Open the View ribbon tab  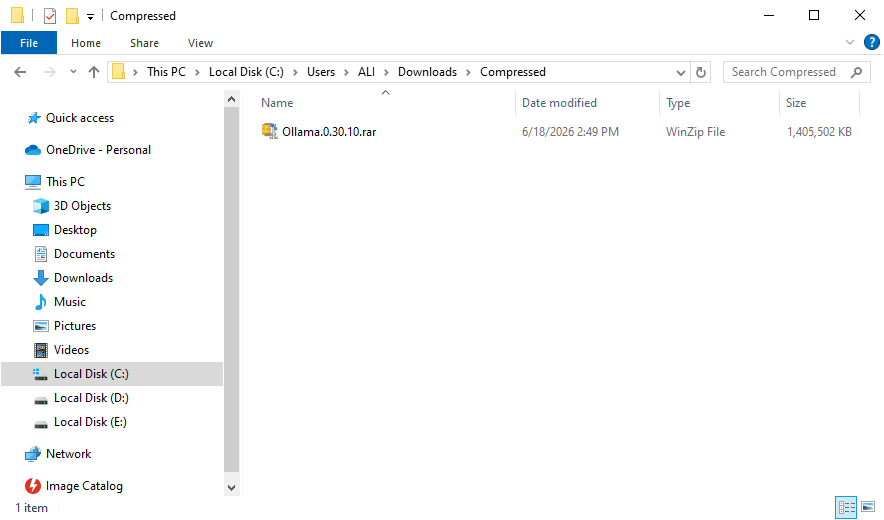(200, 43)
